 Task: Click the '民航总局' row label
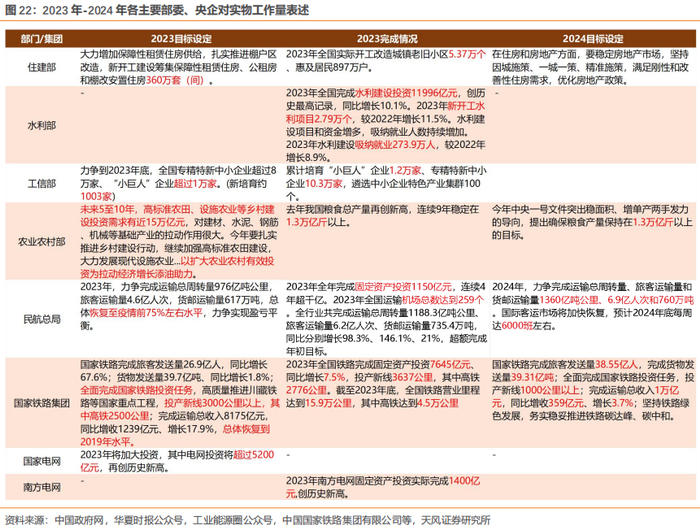point(42,319)
